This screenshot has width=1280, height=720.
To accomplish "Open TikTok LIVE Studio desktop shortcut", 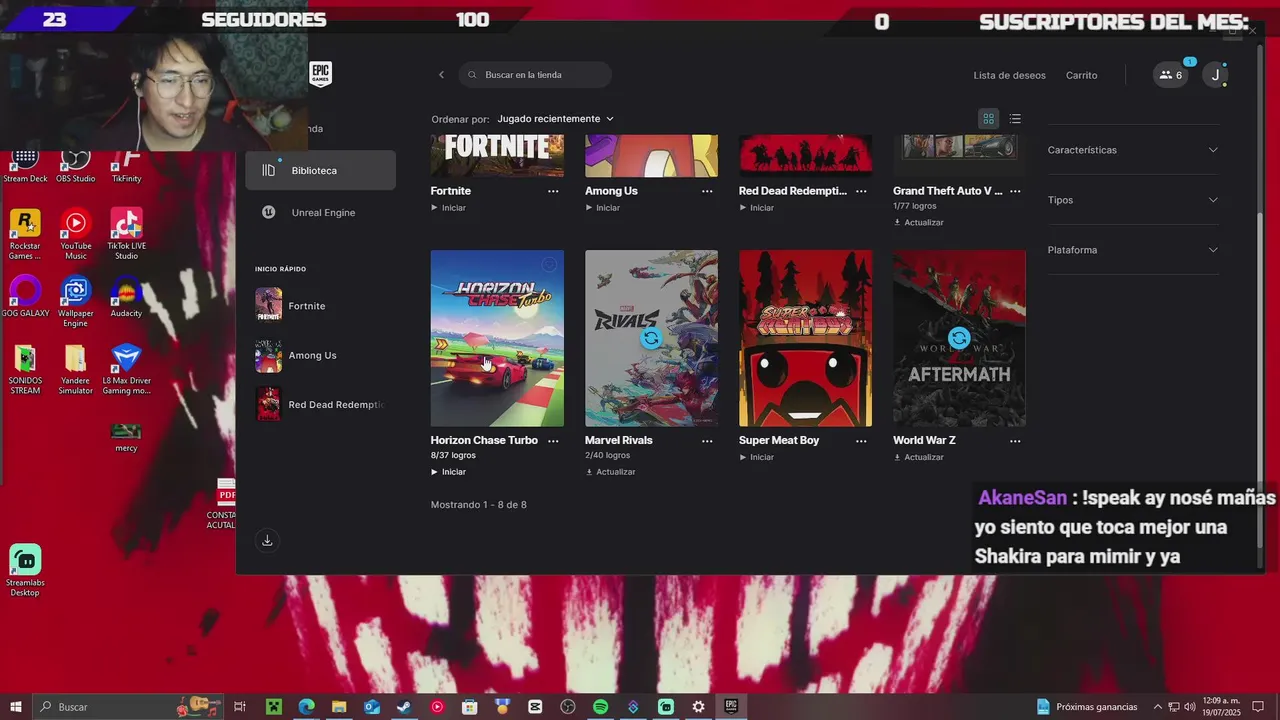I will click(x=126, y=234).
